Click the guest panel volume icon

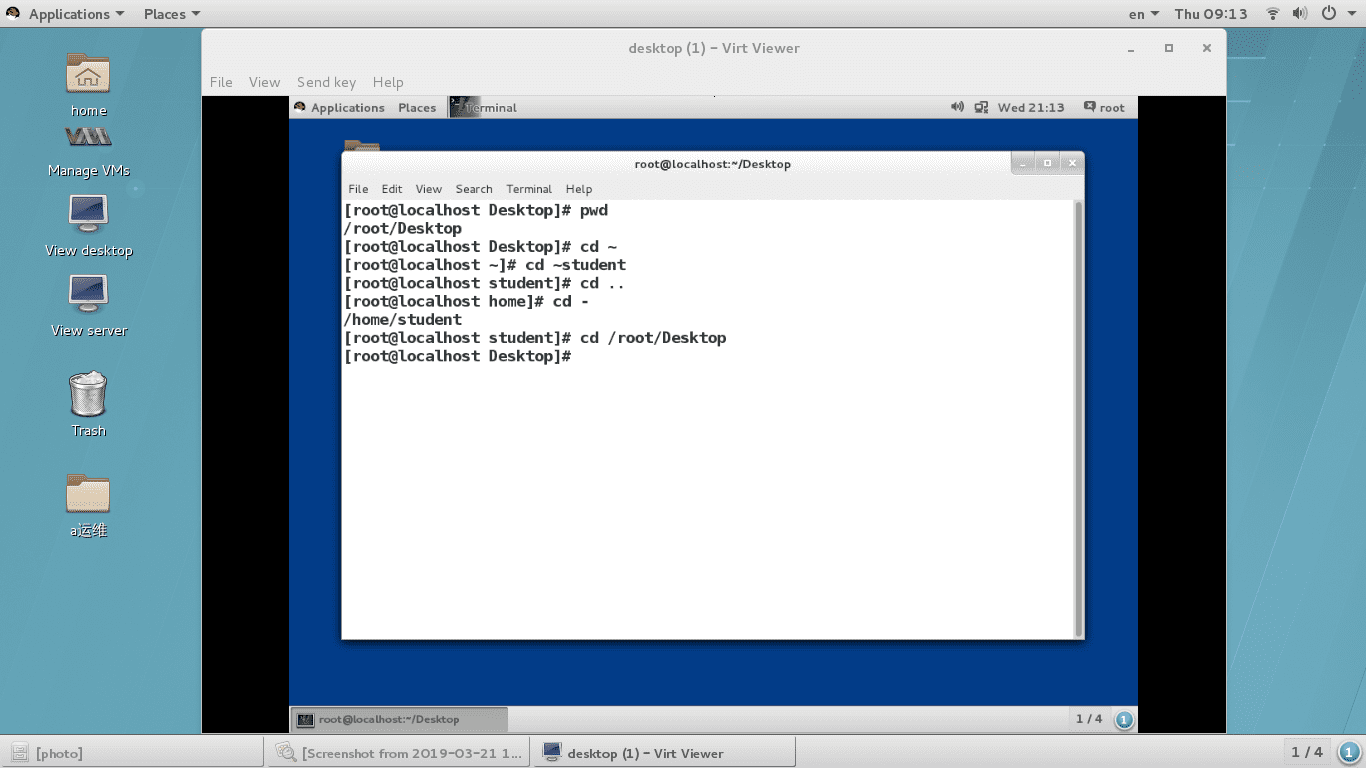click(957, 107)
